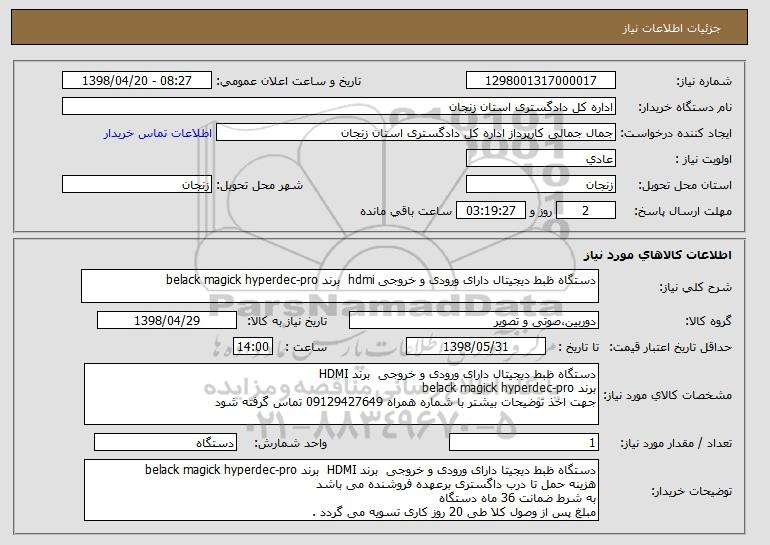Click the request creator field جمال جمالی
Image resolution: width=770 pixels, height=545 pixels.
(416, 133)
